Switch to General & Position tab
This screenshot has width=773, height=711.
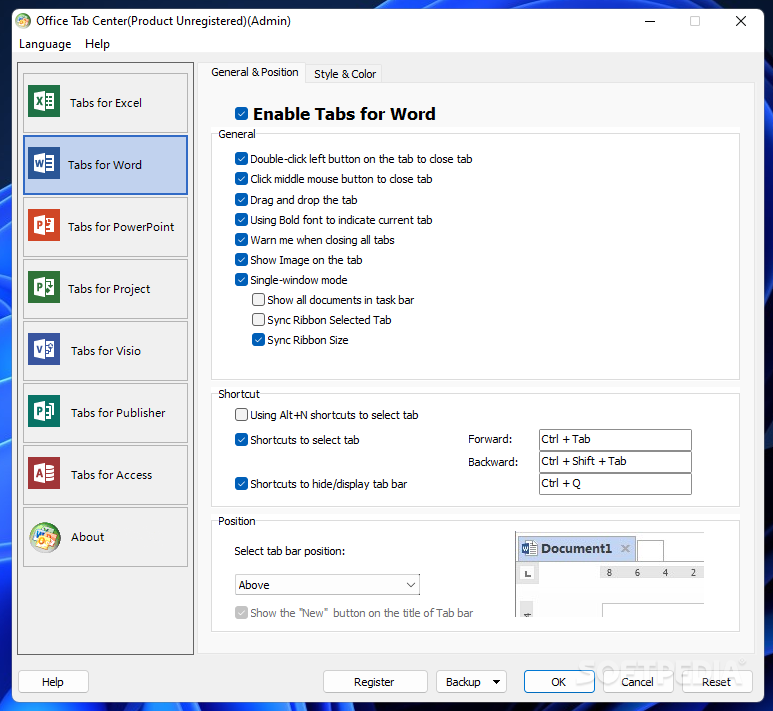(255, 72)
